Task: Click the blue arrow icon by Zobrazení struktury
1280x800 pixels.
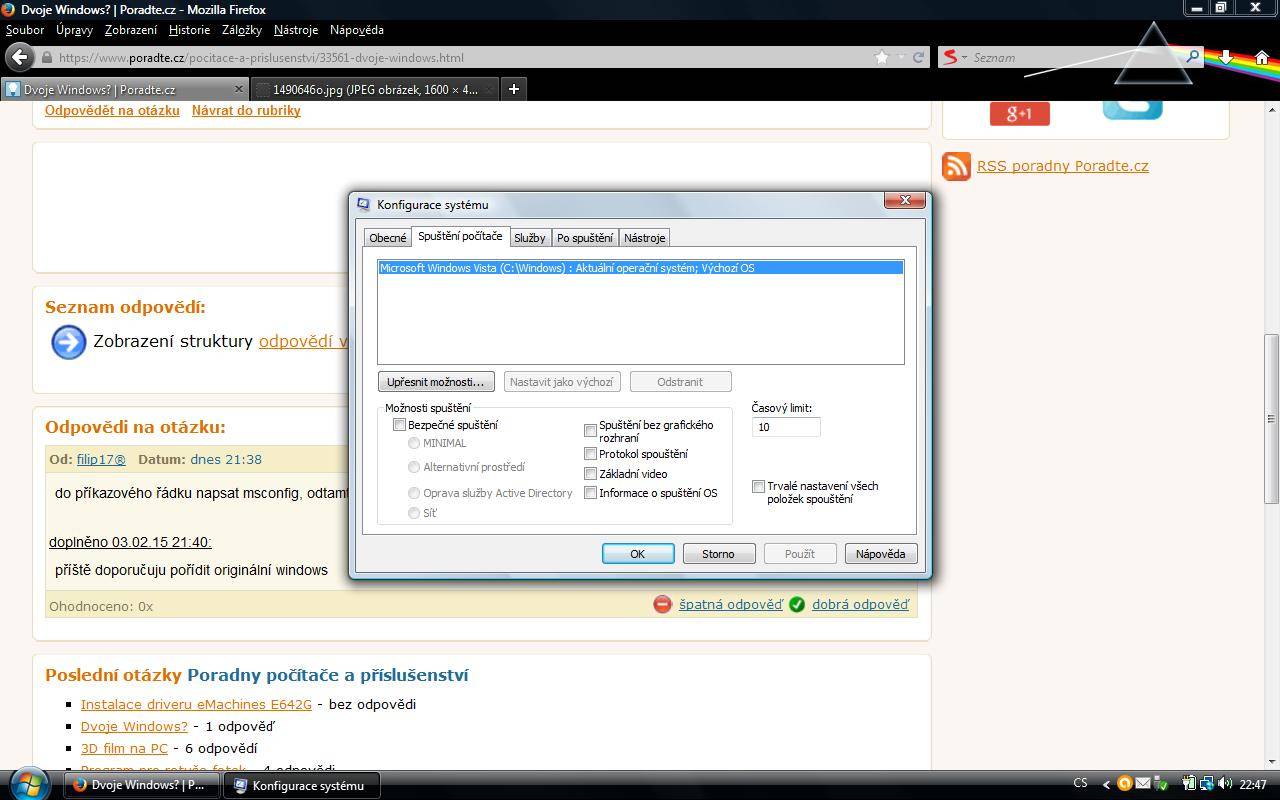Action: pos(69,342)
